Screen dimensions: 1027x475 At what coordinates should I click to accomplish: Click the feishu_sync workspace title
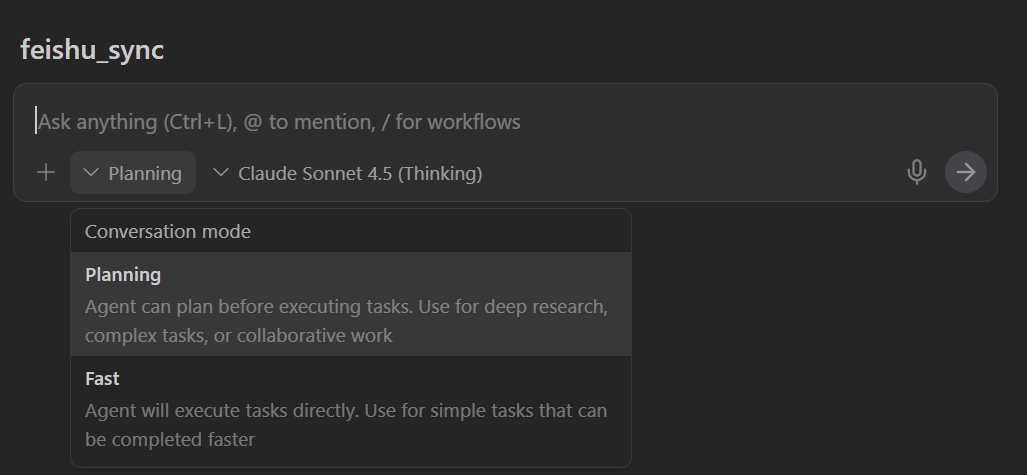coord(92,50)
